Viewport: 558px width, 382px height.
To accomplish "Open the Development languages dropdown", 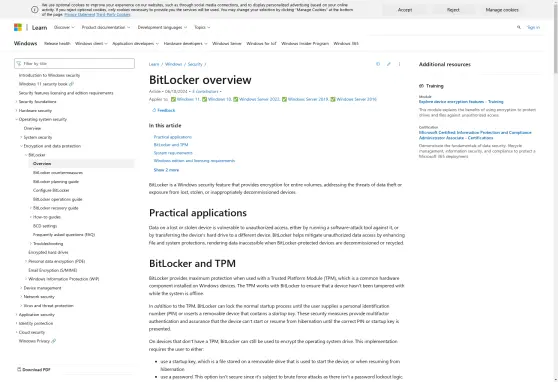I will pos(162,27).
